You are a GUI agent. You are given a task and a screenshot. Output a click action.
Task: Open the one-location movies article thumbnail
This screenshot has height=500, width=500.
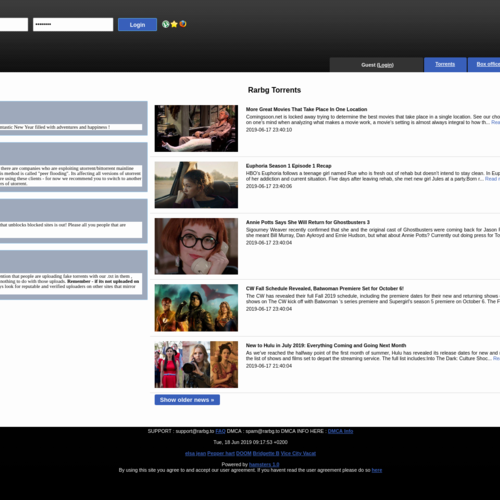pos(196,128)
